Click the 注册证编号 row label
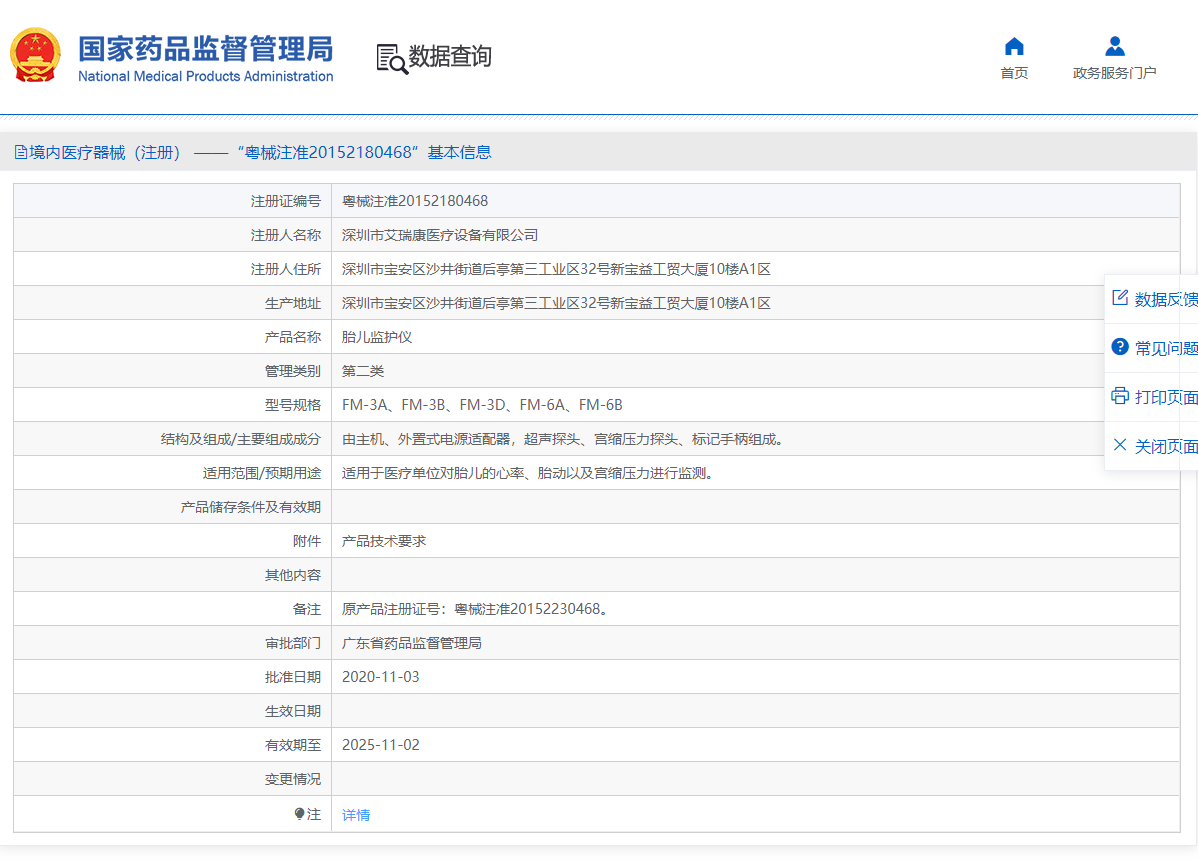The height and width of the screenshot is (866, 1198). (286, 201)
